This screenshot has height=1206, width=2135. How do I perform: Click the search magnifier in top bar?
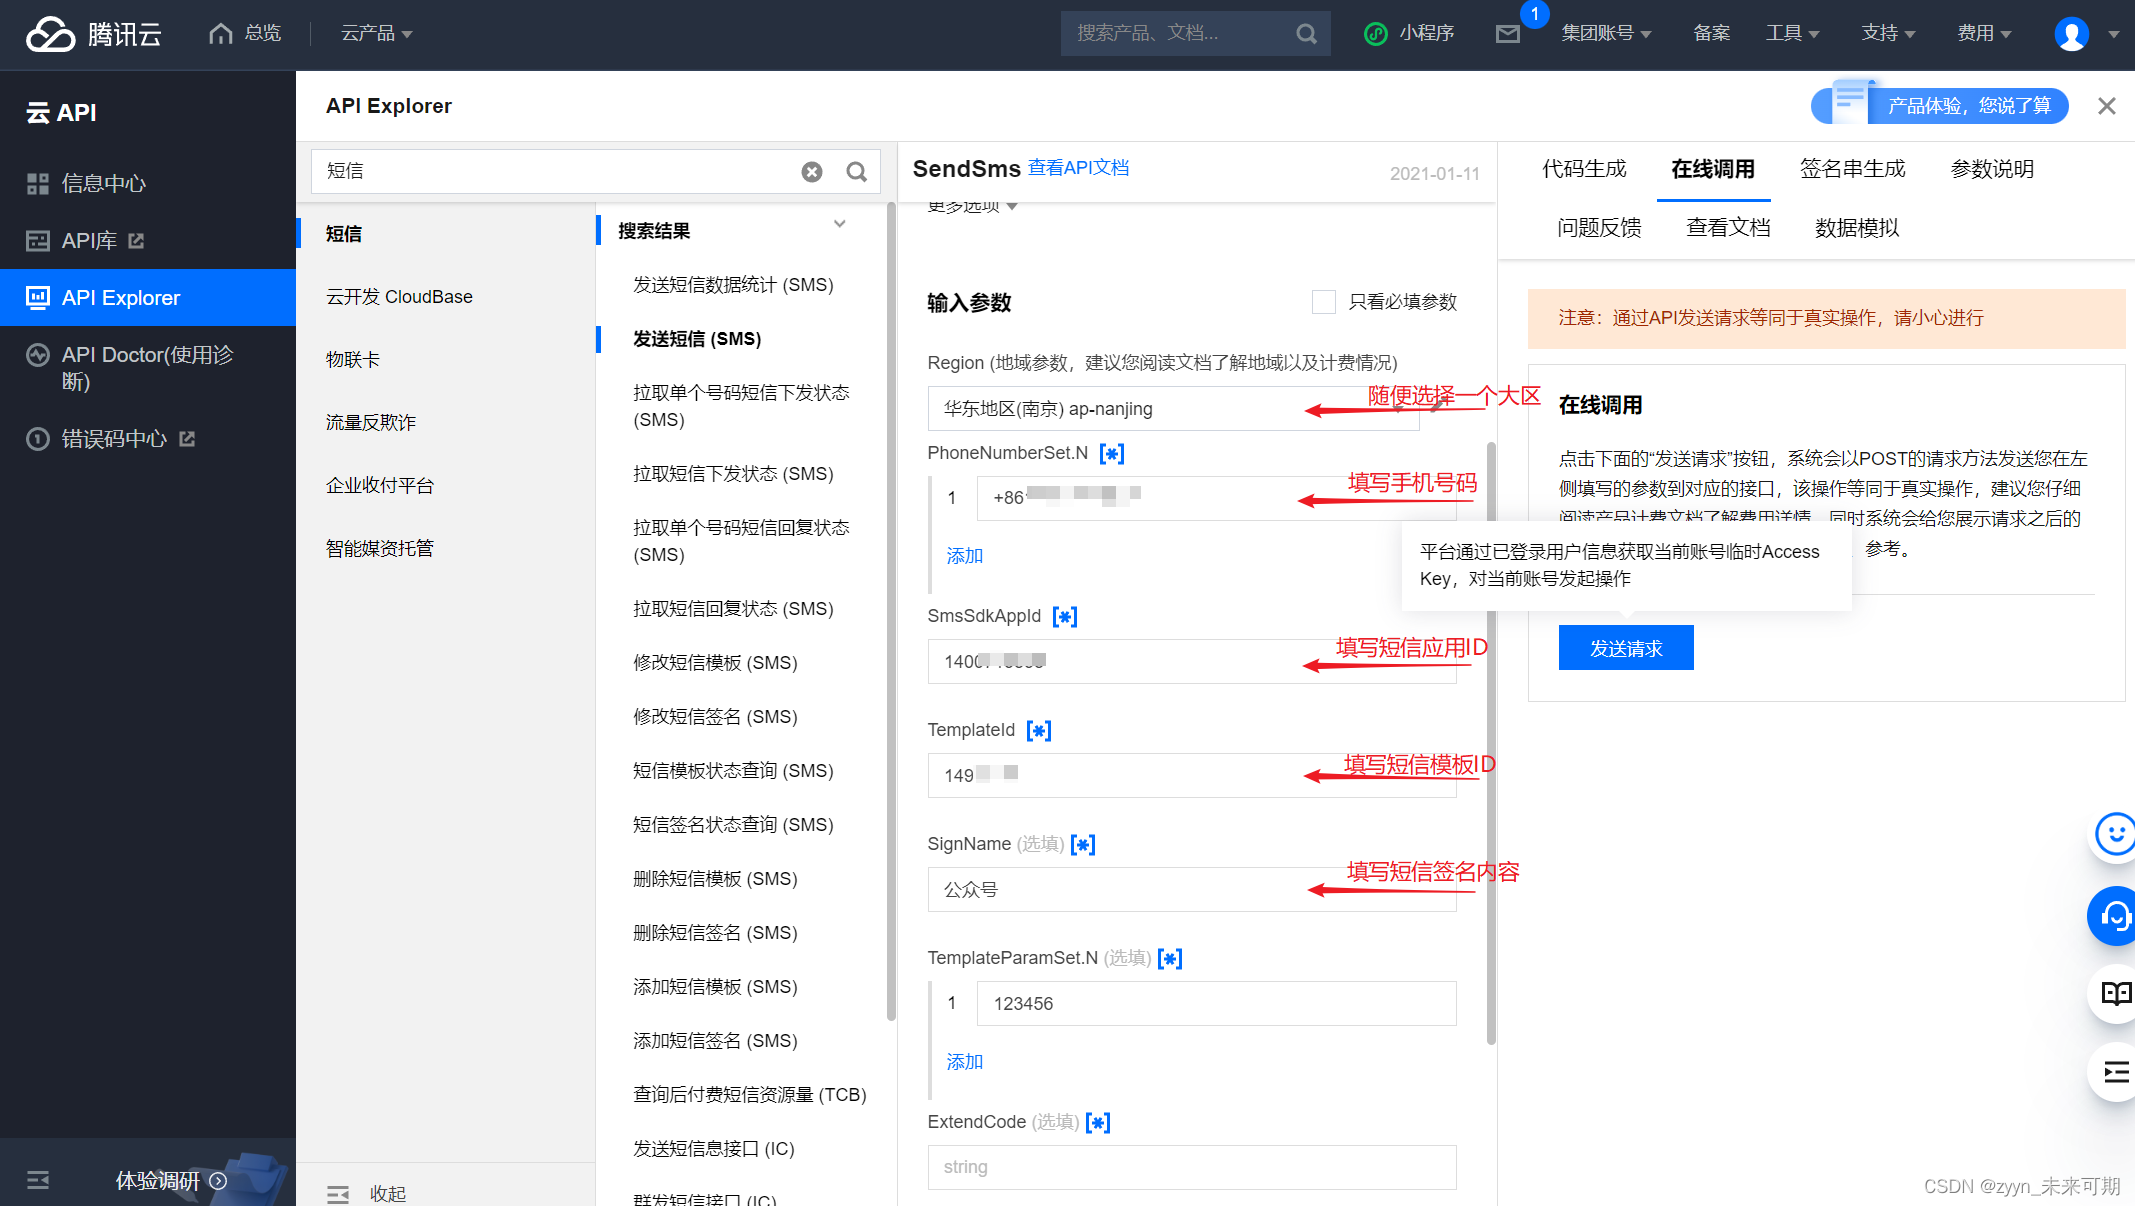(x=1306, y=34)
